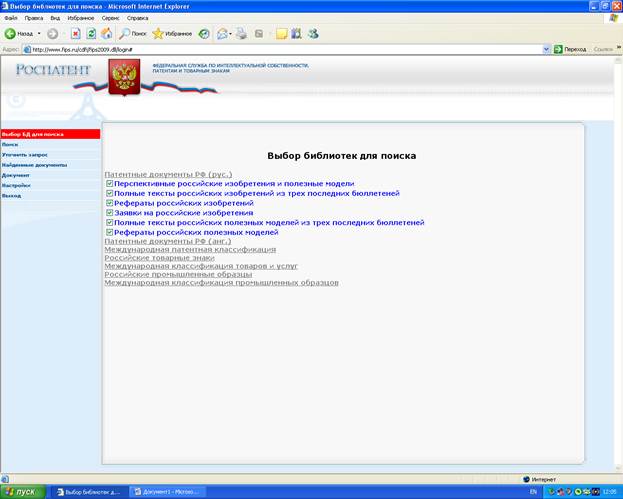
Task: Click the Интернет security zone indicator
Action: [540, 480]
